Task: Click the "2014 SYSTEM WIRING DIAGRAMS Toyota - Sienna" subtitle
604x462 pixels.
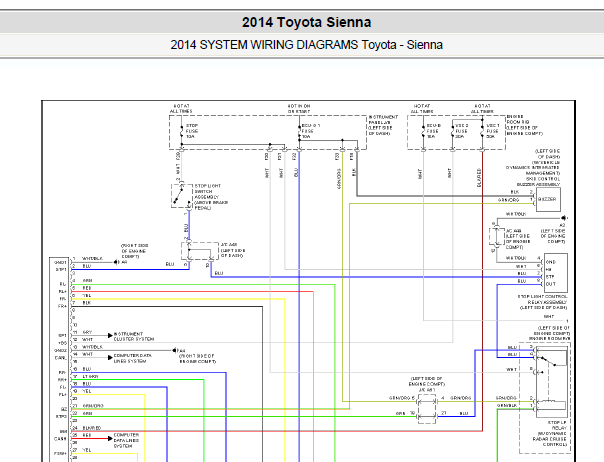Action: 306,45
